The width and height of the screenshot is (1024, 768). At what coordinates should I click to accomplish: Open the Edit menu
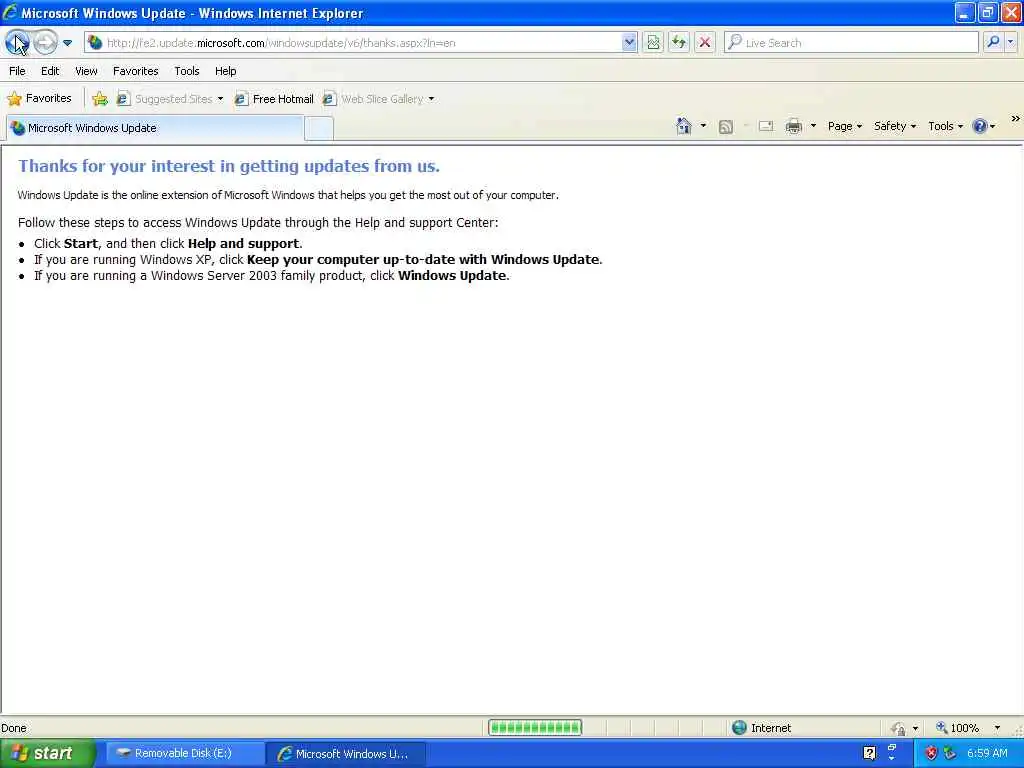(x=50, y=71)
